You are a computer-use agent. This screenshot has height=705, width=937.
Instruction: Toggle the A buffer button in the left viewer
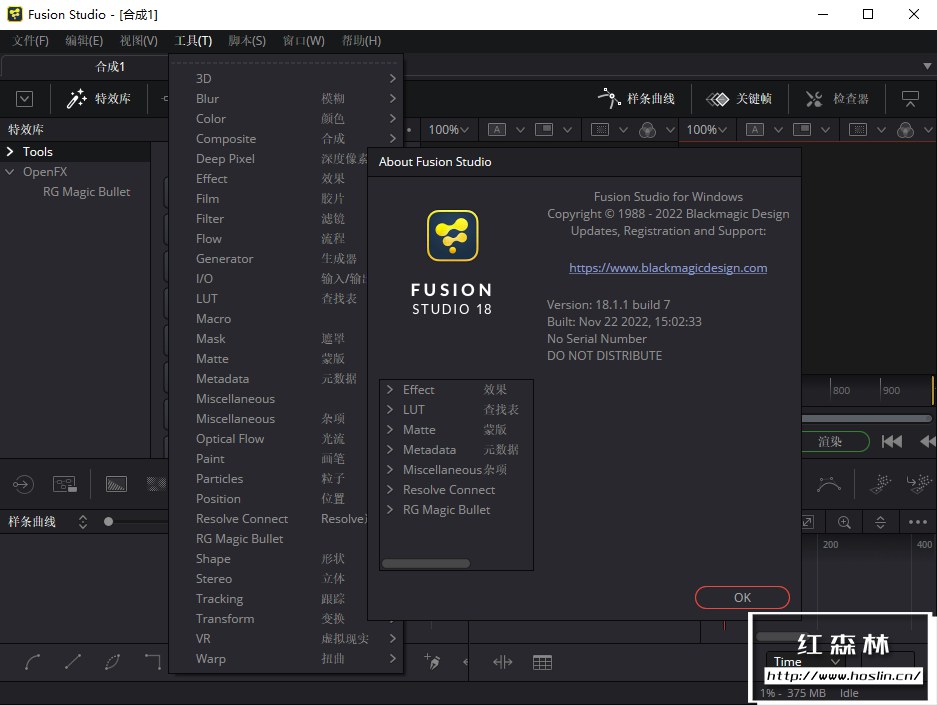[x=497, y=130]
